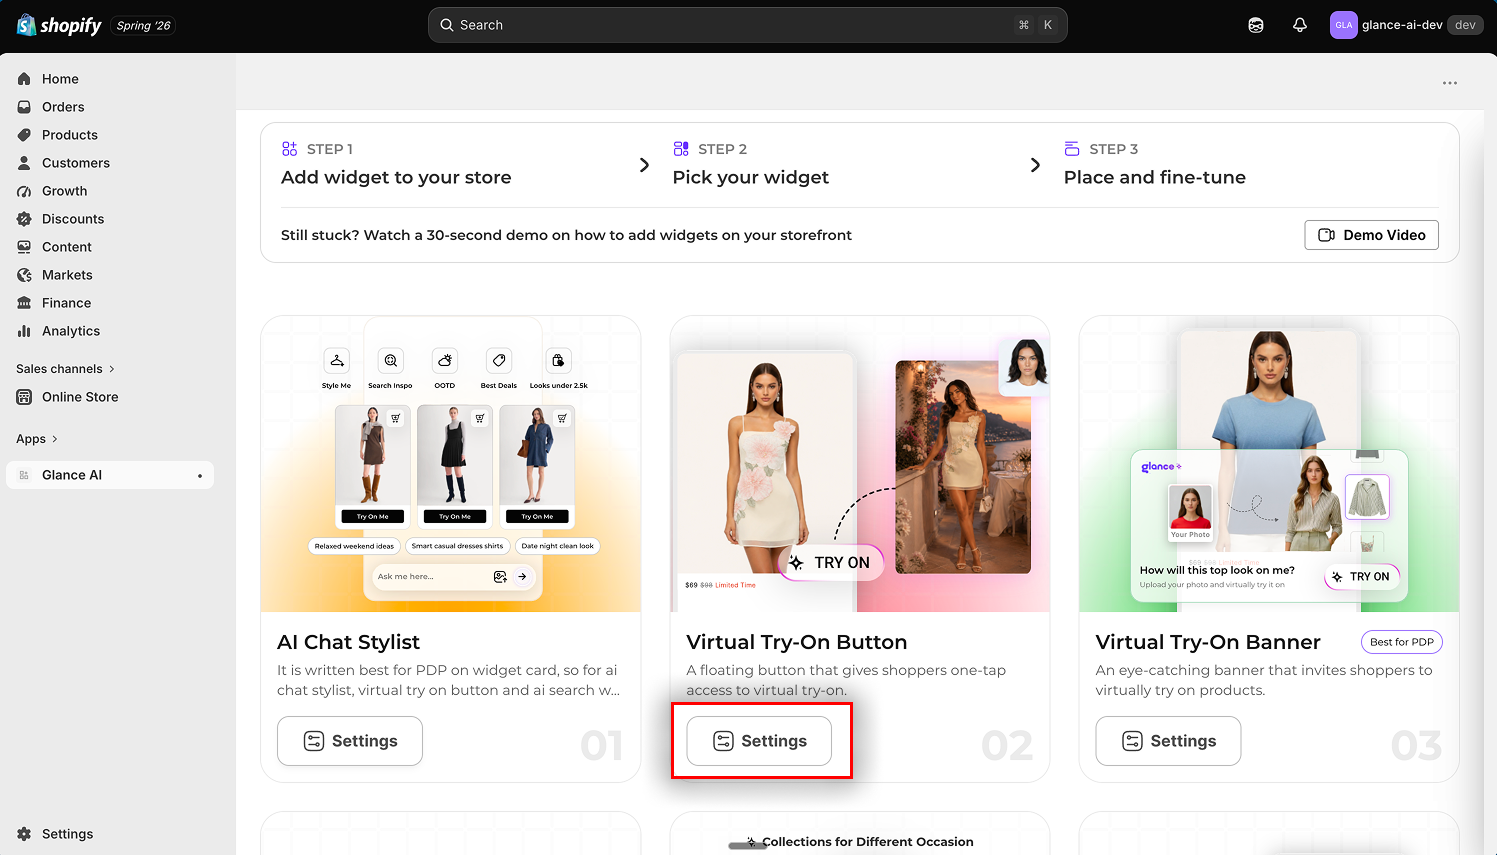This screenshot has height=855, width=1497.
Task: Click the Finance bank icon
Action: pyautogui.click(x=24, y=303)
